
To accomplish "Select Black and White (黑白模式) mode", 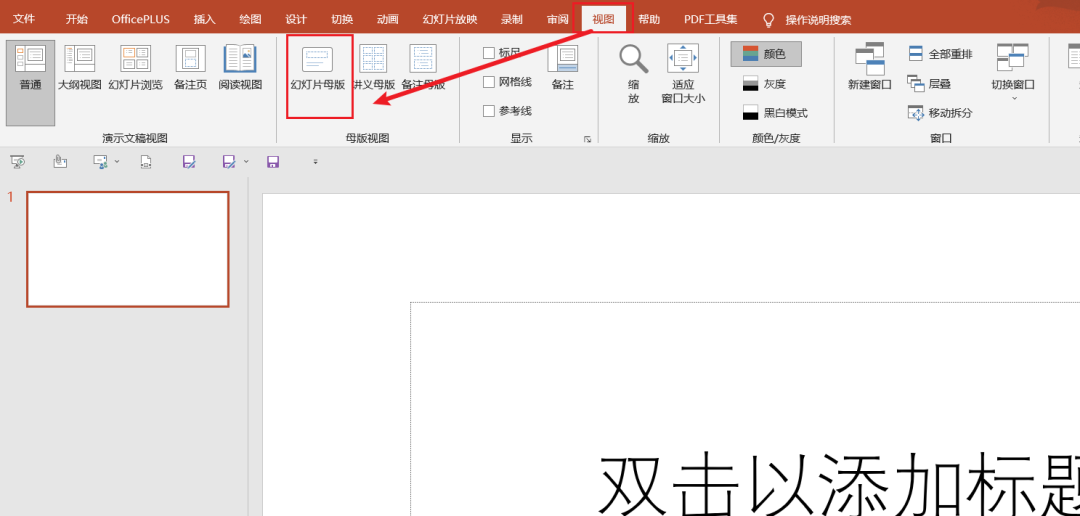I will (x=775, y=113).
